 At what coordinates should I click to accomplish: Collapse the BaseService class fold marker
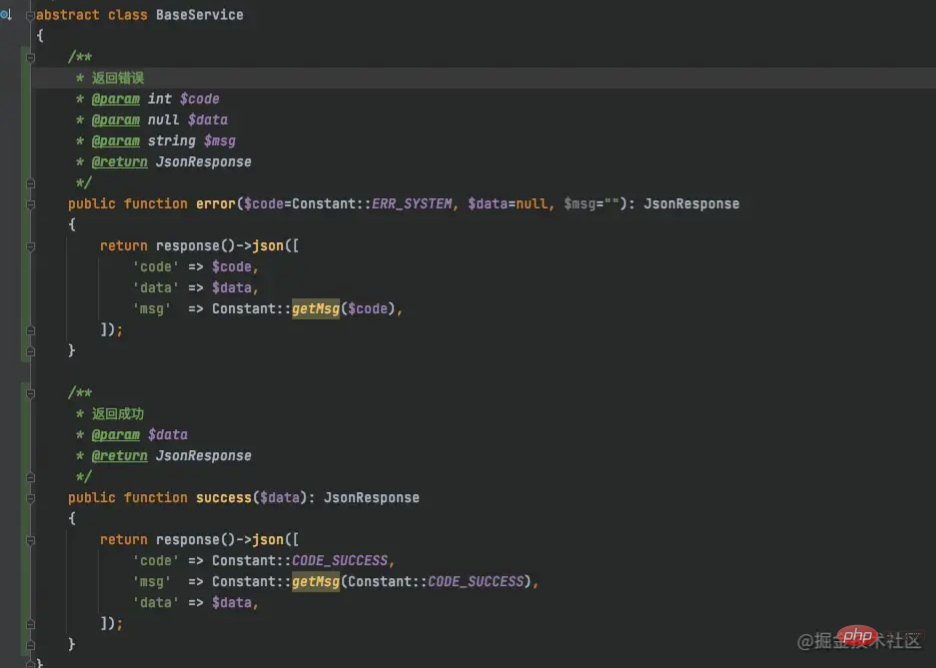click(x=30, y=16)
